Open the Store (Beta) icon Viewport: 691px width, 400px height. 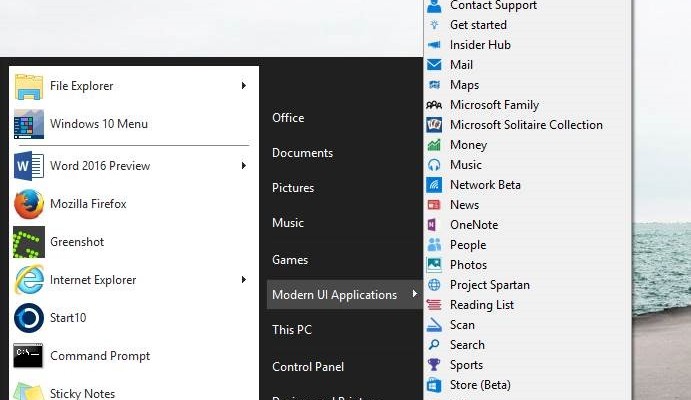tap(434, 385)
